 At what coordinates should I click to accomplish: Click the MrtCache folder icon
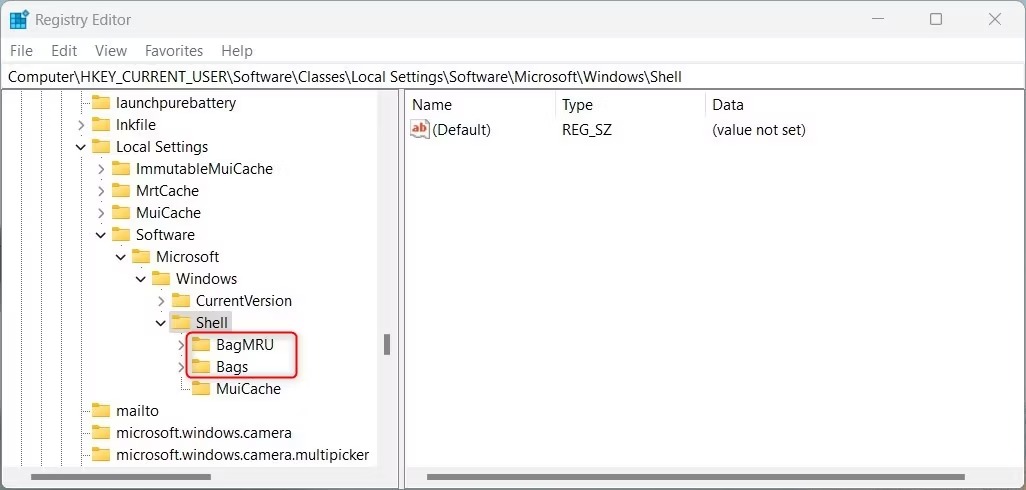click(x=121, y=190)
